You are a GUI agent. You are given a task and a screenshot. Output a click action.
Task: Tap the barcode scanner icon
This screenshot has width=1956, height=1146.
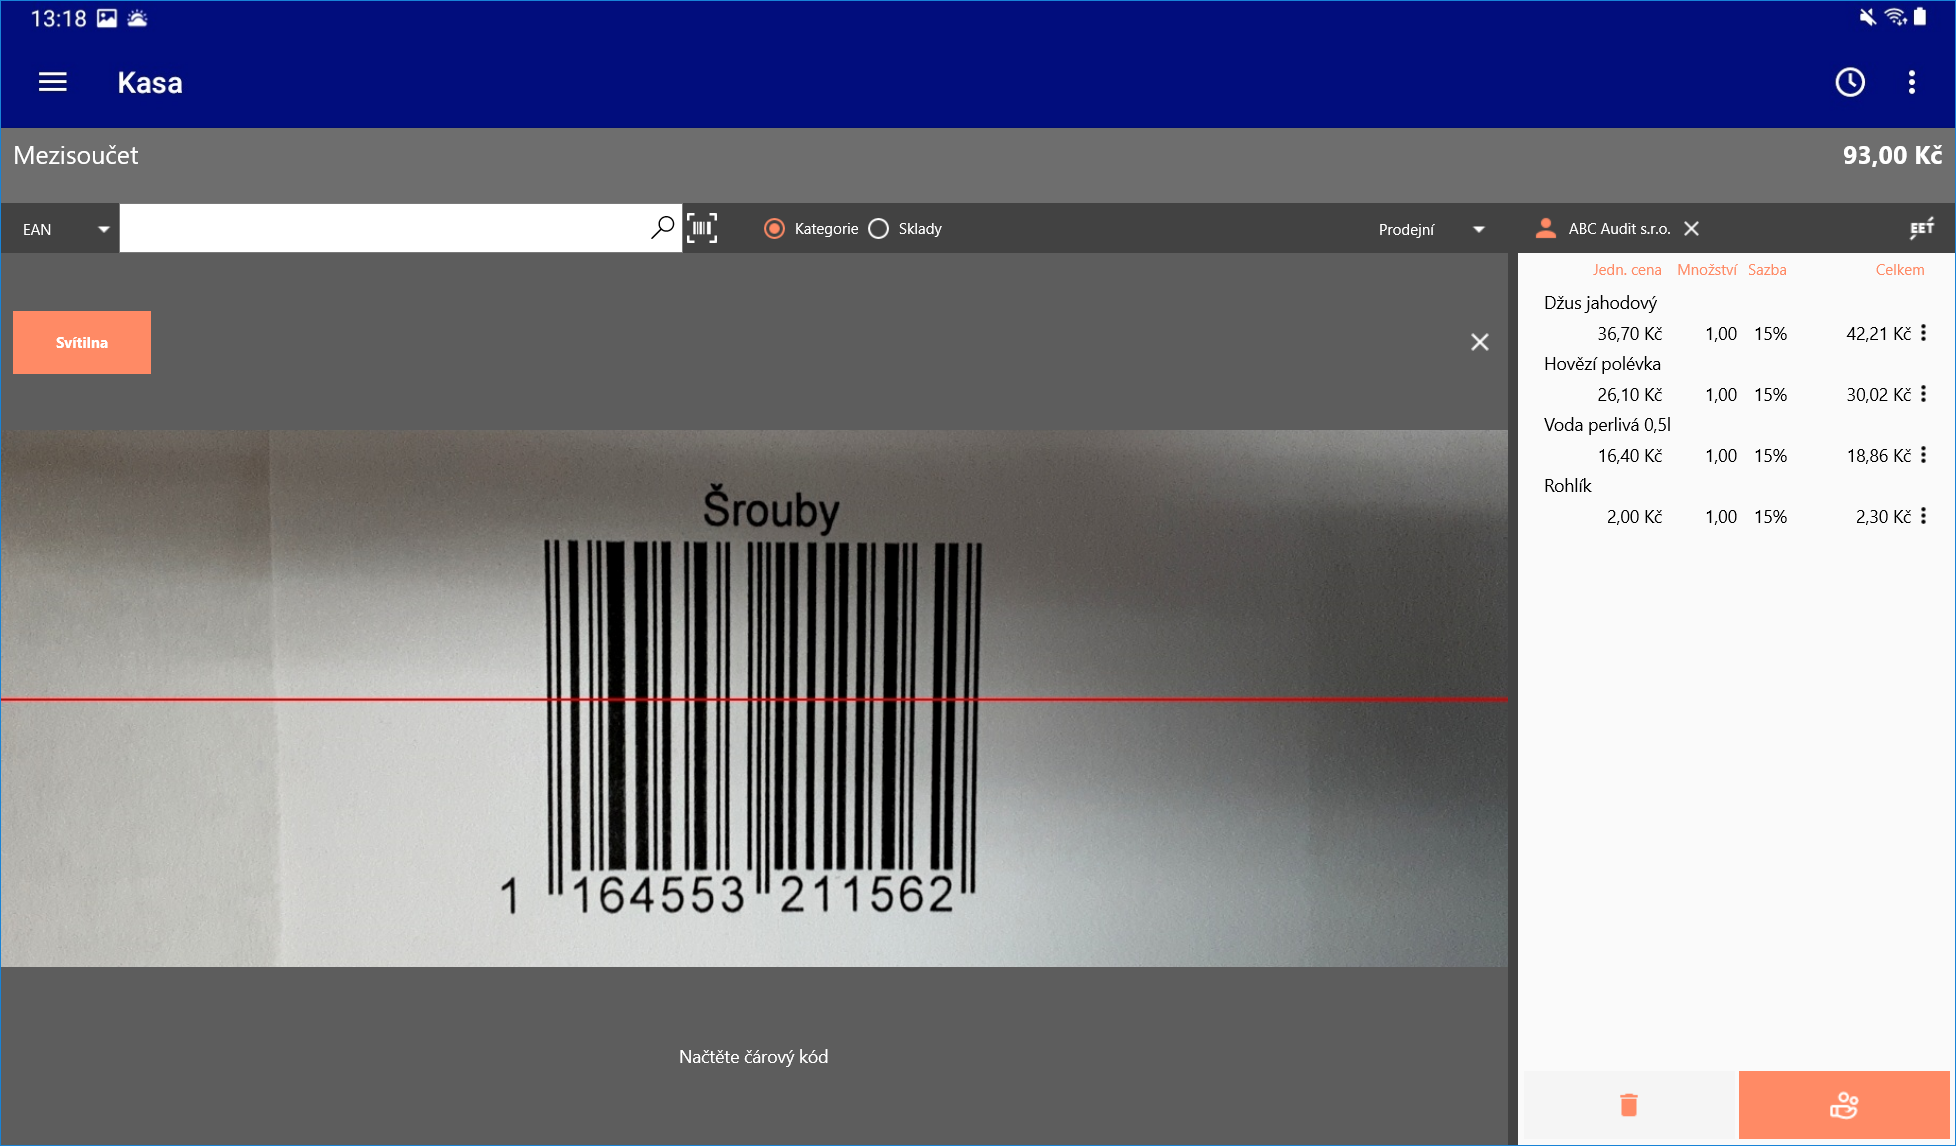pyautogui.click(x=702, y=228)
